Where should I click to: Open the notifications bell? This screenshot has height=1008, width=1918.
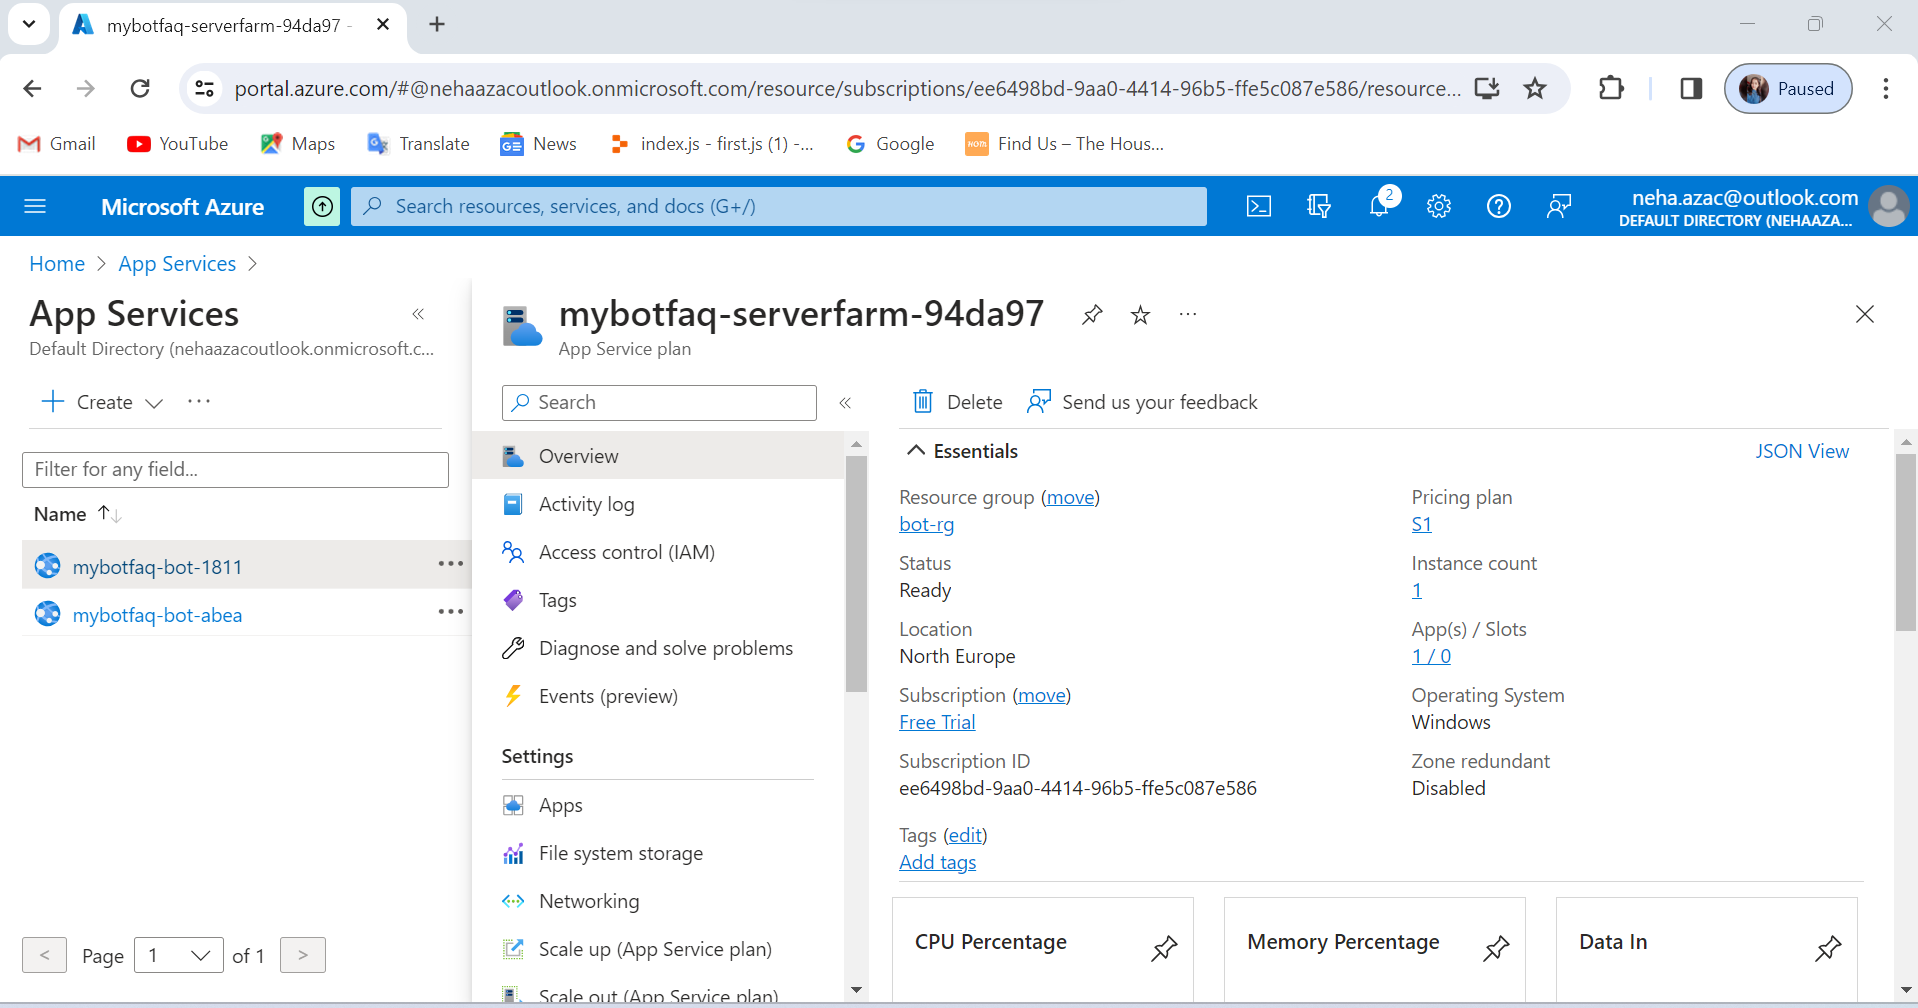tap(1379, 206)
